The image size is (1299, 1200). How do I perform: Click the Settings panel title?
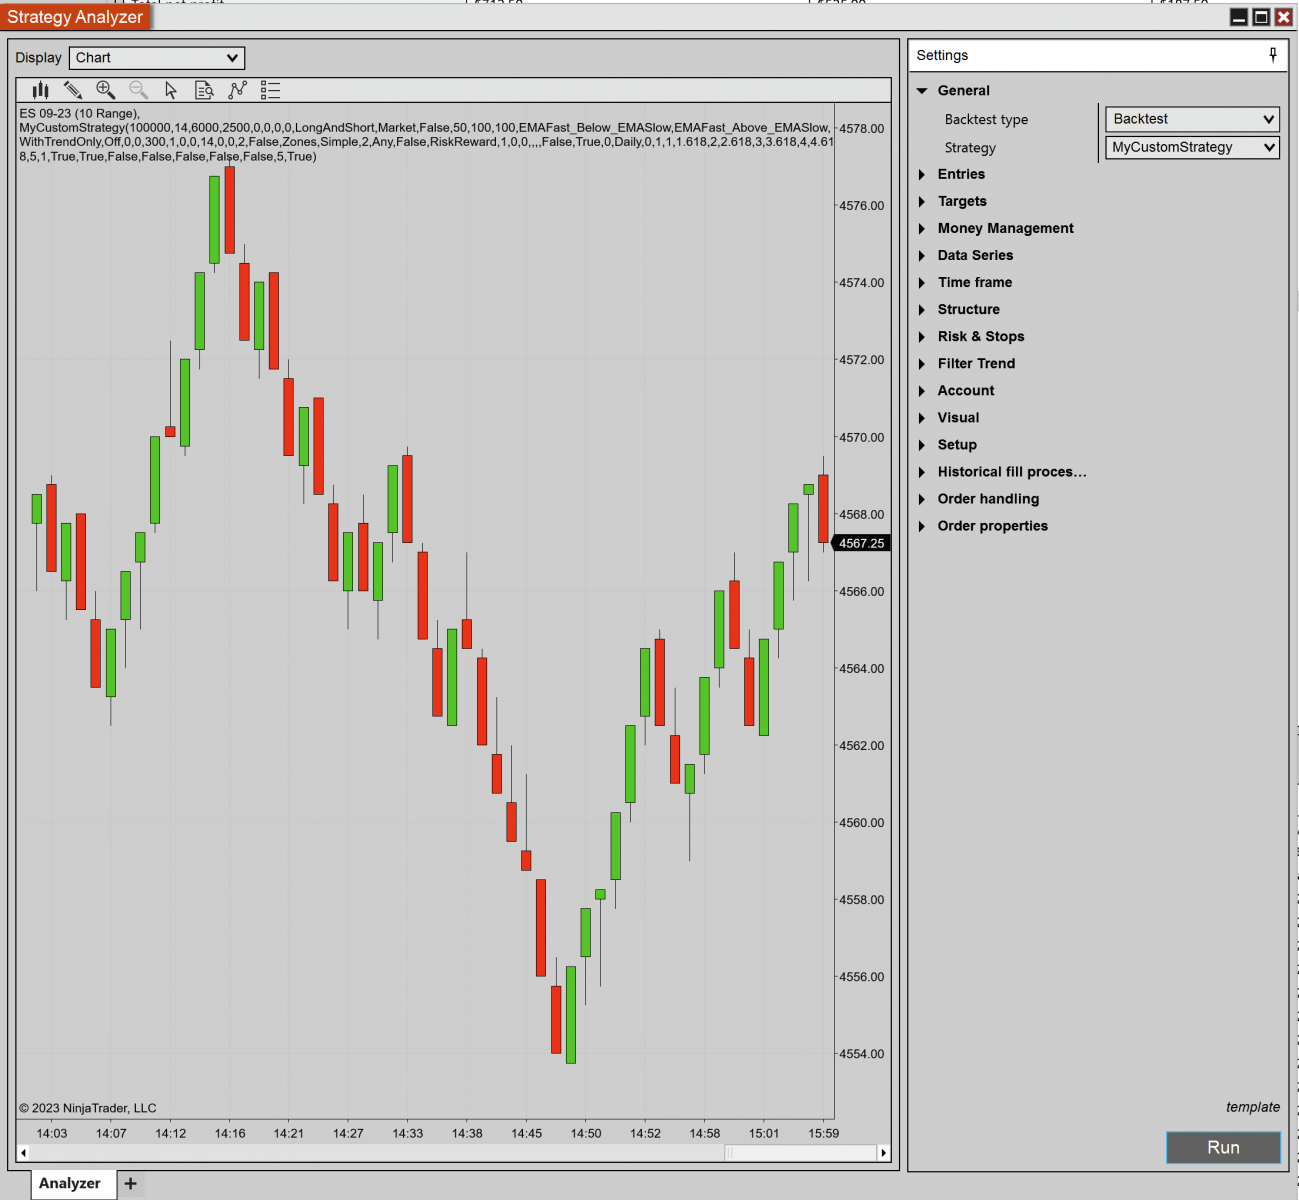(x=942, y=56)
